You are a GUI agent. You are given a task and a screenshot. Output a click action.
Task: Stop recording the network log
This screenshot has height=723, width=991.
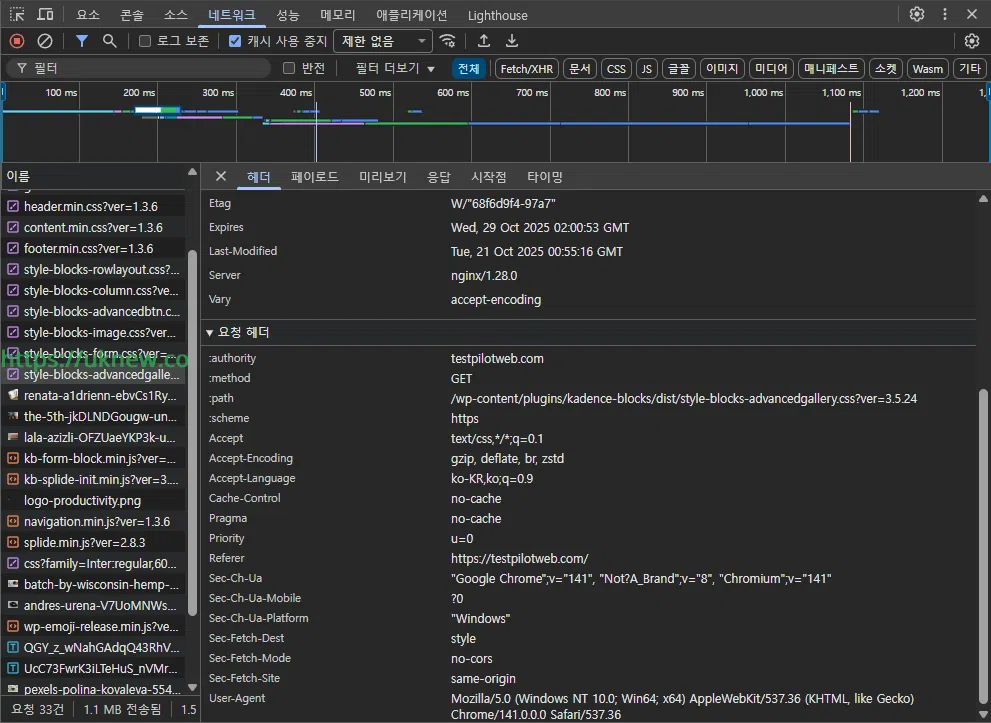click(x=17, y=41)
